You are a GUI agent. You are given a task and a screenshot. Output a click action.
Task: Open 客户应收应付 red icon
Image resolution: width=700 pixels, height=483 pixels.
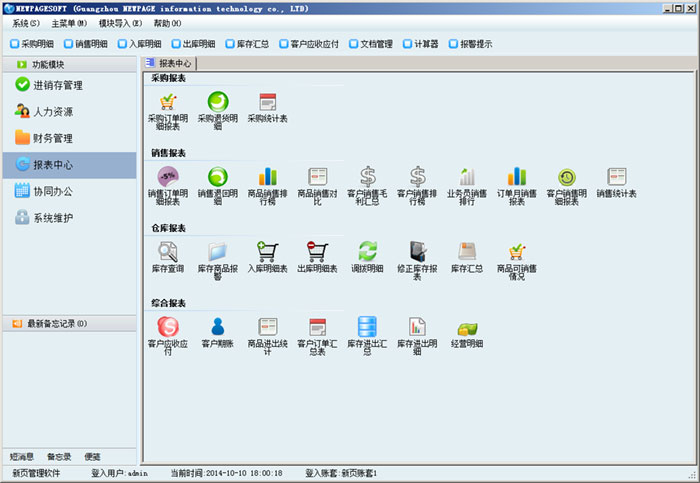tap(168, 327)
